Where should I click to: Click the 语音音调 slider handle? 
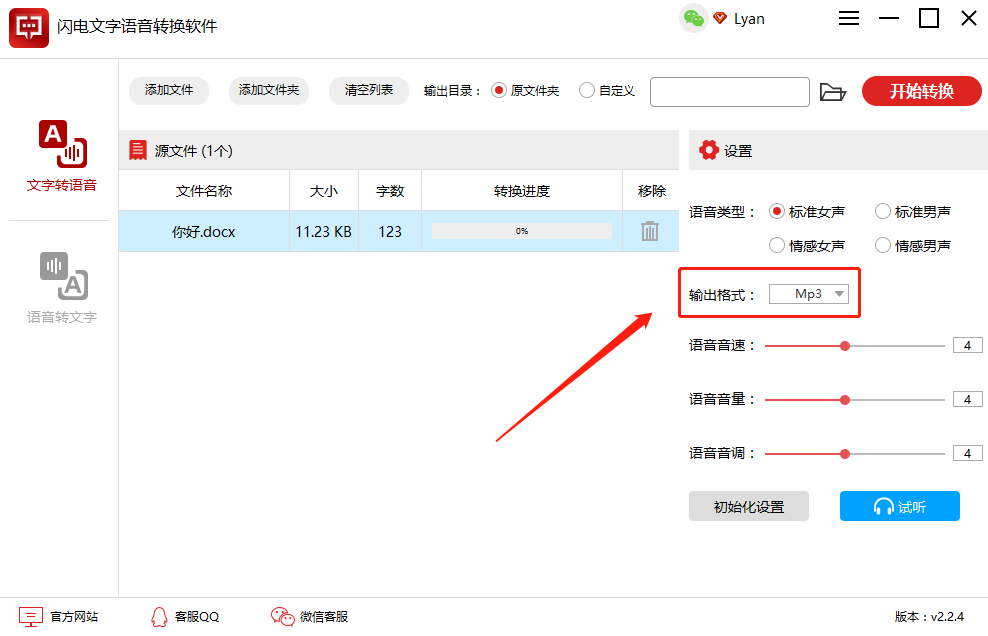845,454
